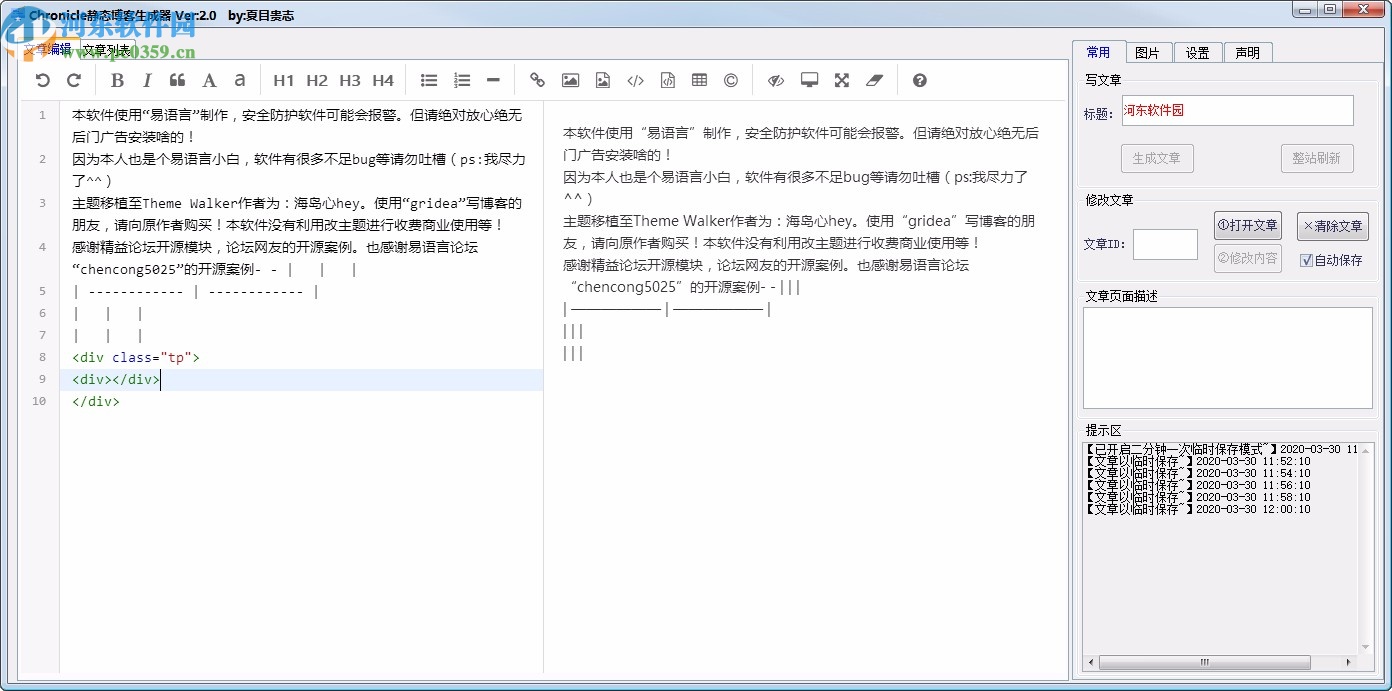Insert a table
The width and height of the screenshot is (1392, 691).
tap(699, 80)
